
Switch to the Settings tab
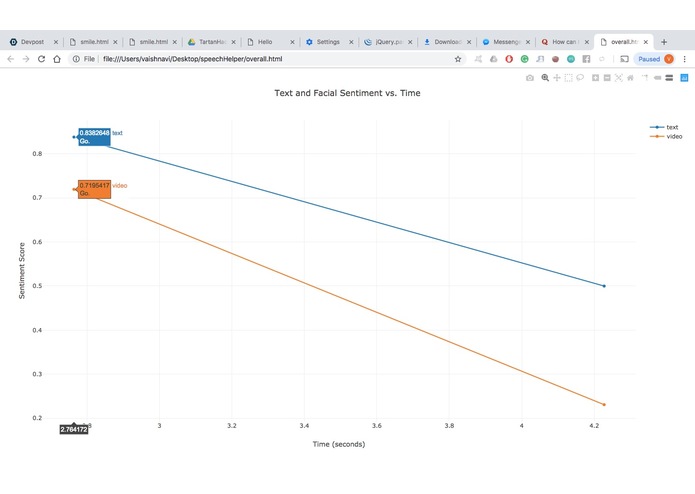click(x=328, y=42)
